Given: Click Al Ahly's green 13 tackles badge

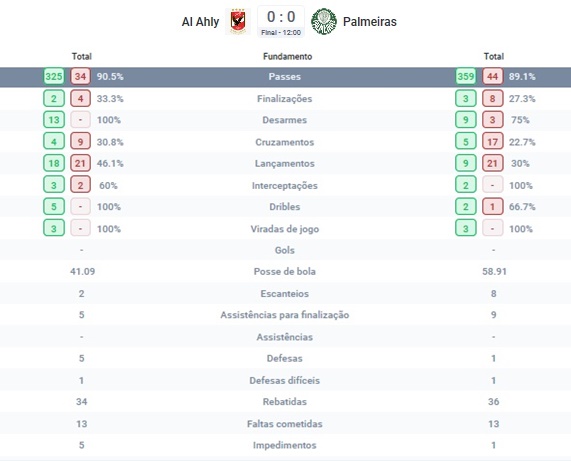Looking at the screenshot, I should [54, 120].
